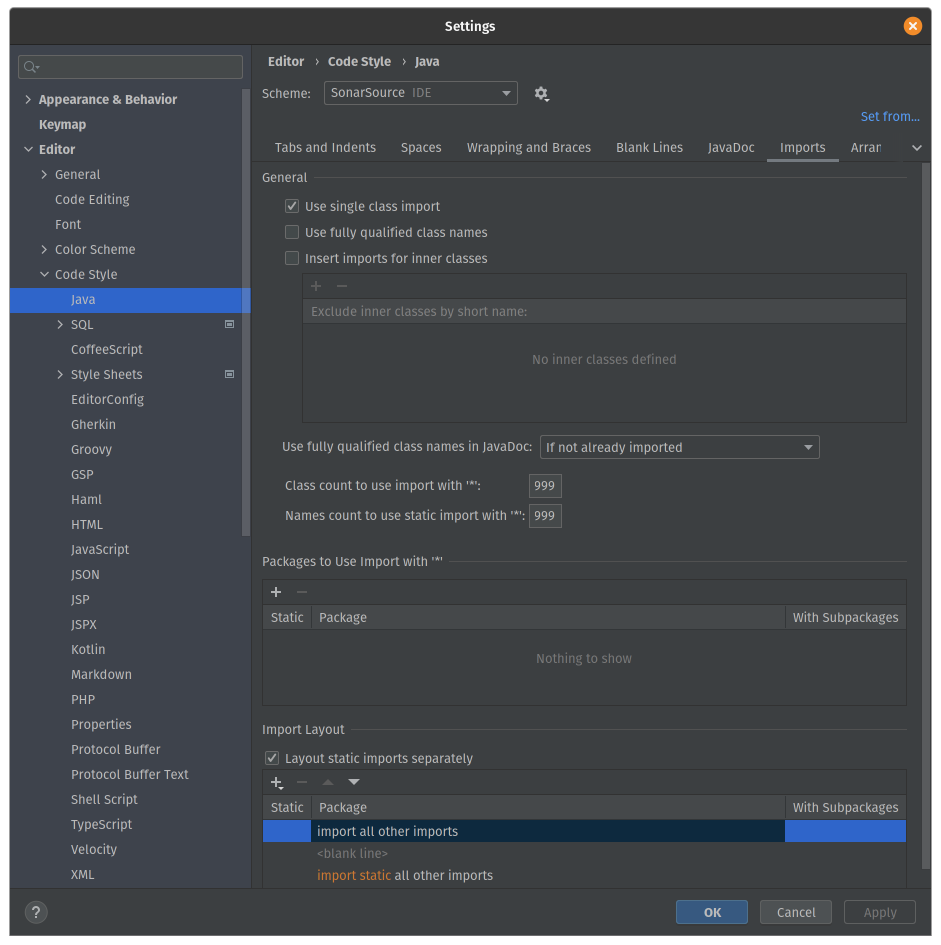941x945 pixels.
Task: Toggle Layout static imports separately
Action: 272,758
